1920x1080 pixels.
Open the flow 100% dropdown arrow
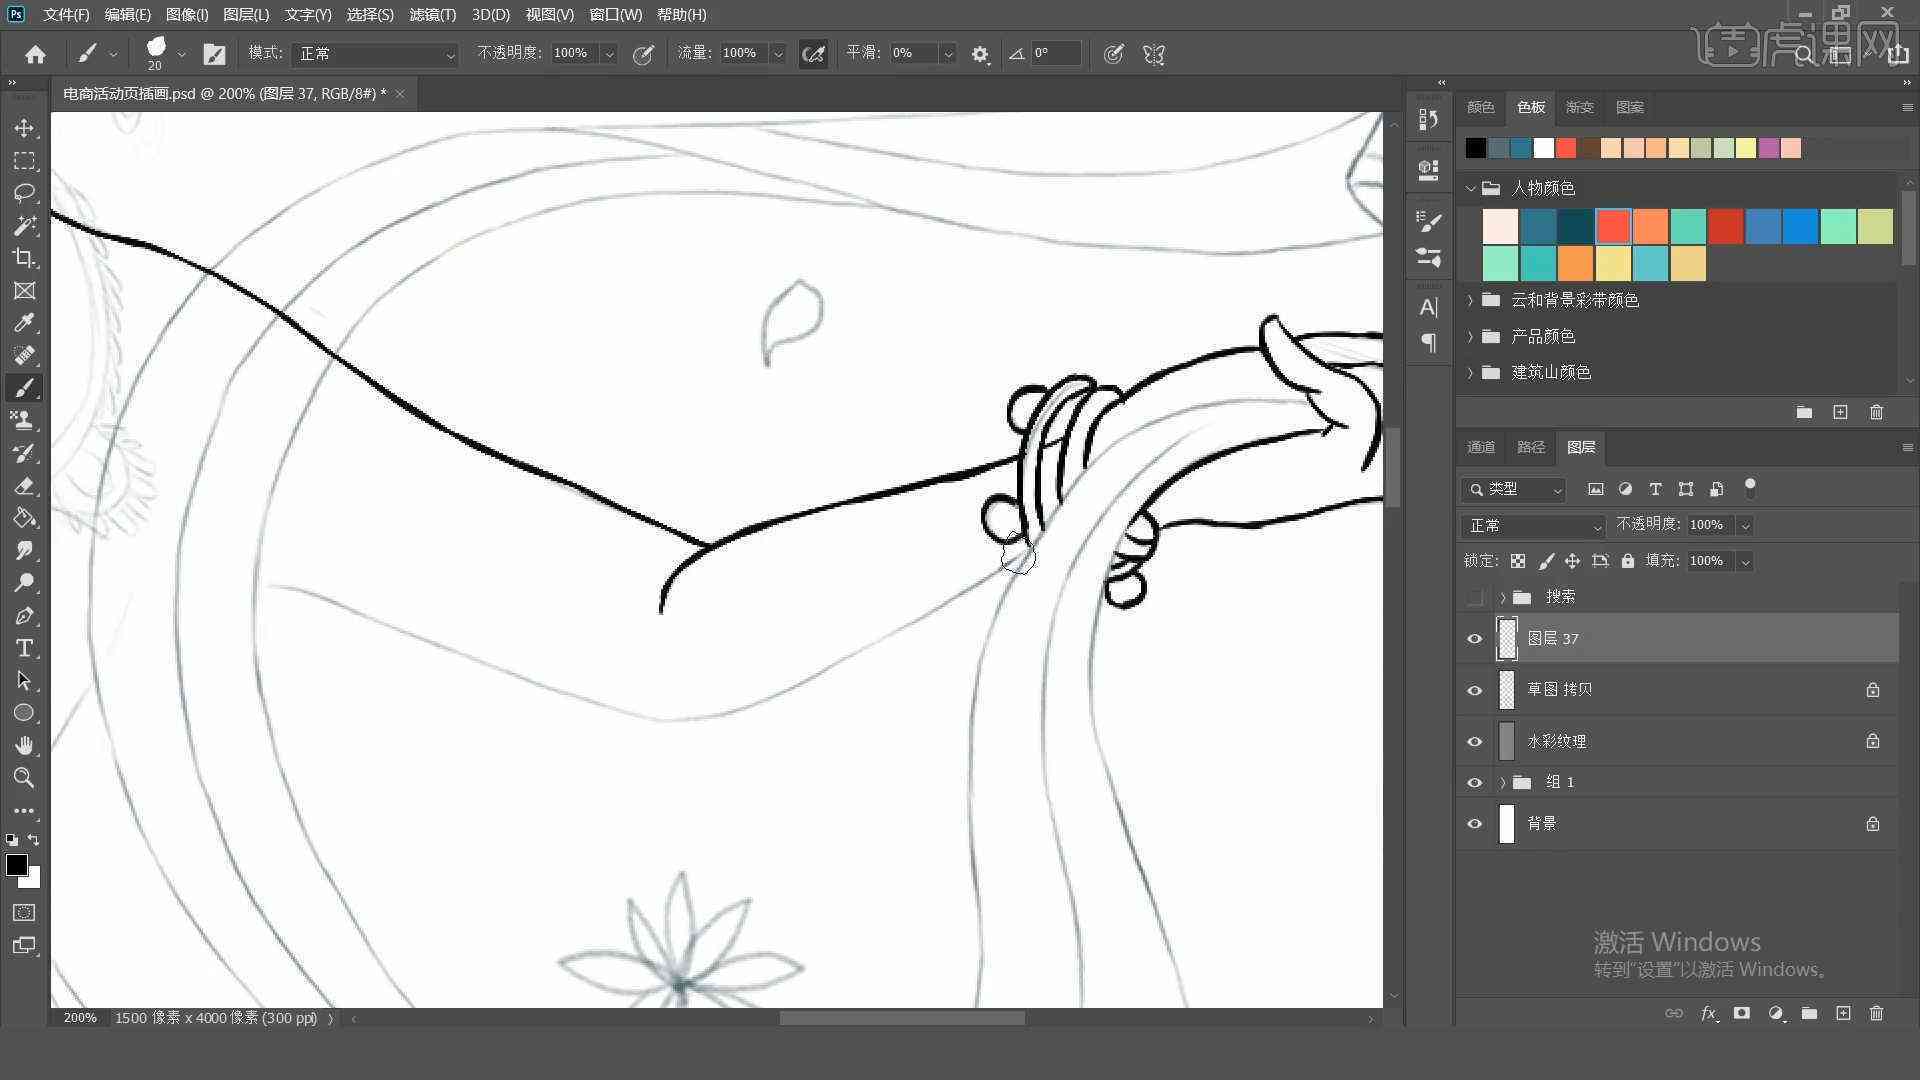pyautogui.click(x=777, y=54)
